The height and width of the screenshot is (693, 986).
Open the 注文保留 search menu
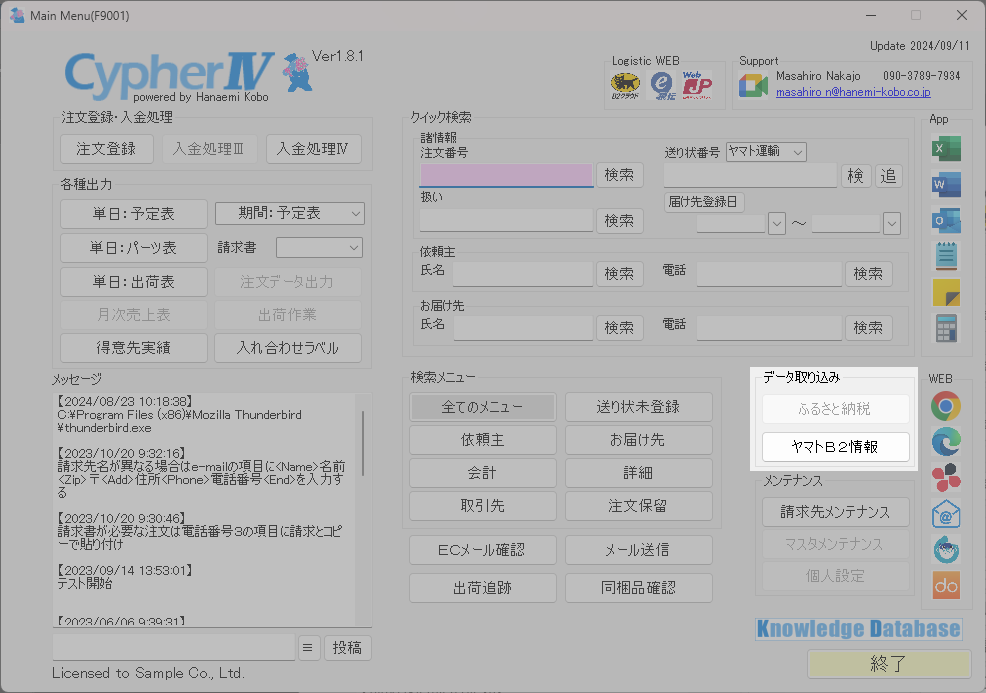click(638, 506)
